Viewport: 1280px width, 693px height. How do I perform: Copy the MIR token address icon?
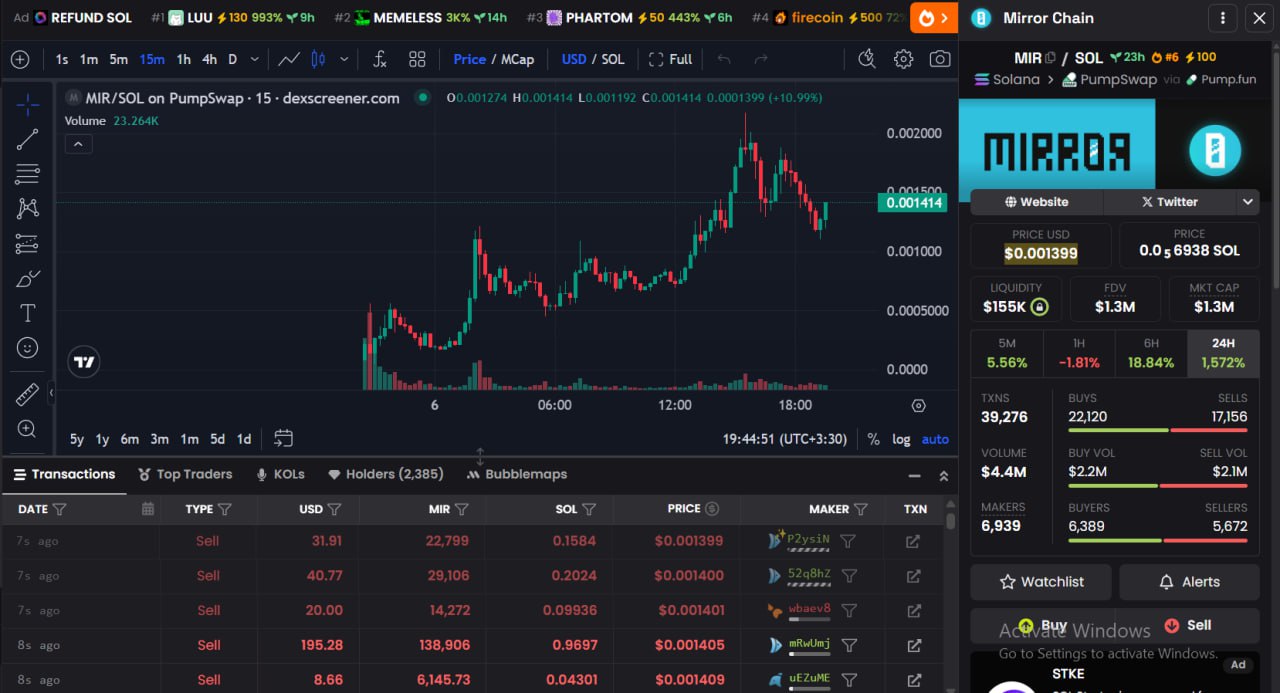pos(1050,58)
